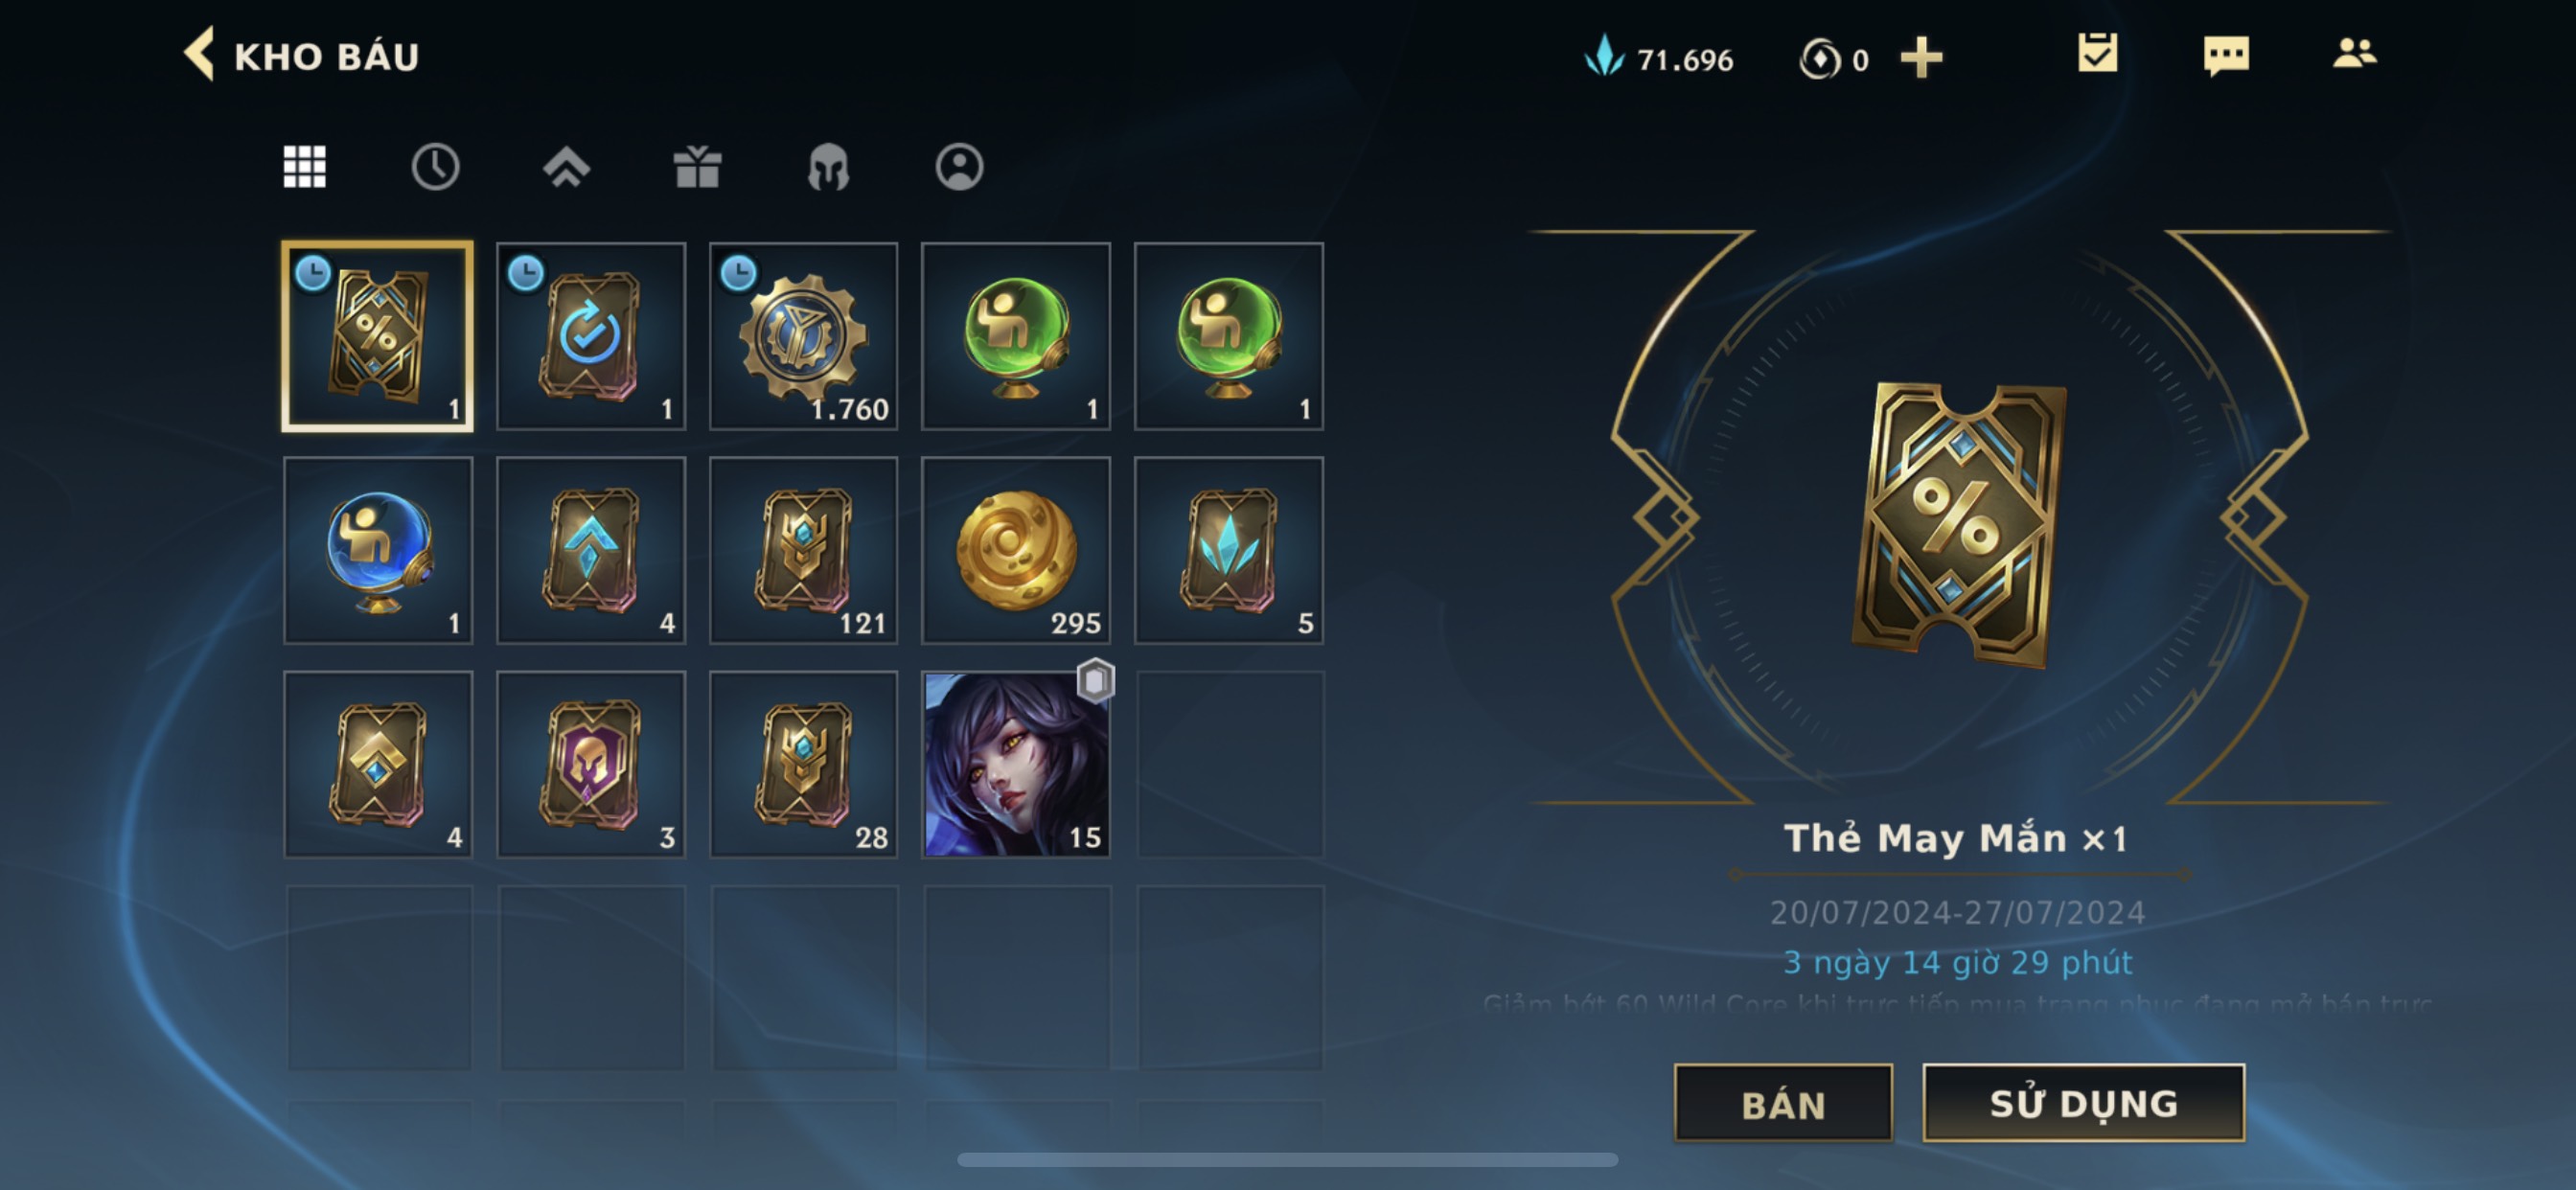Switch to the boost arrows filter tab

click(566, 166)
